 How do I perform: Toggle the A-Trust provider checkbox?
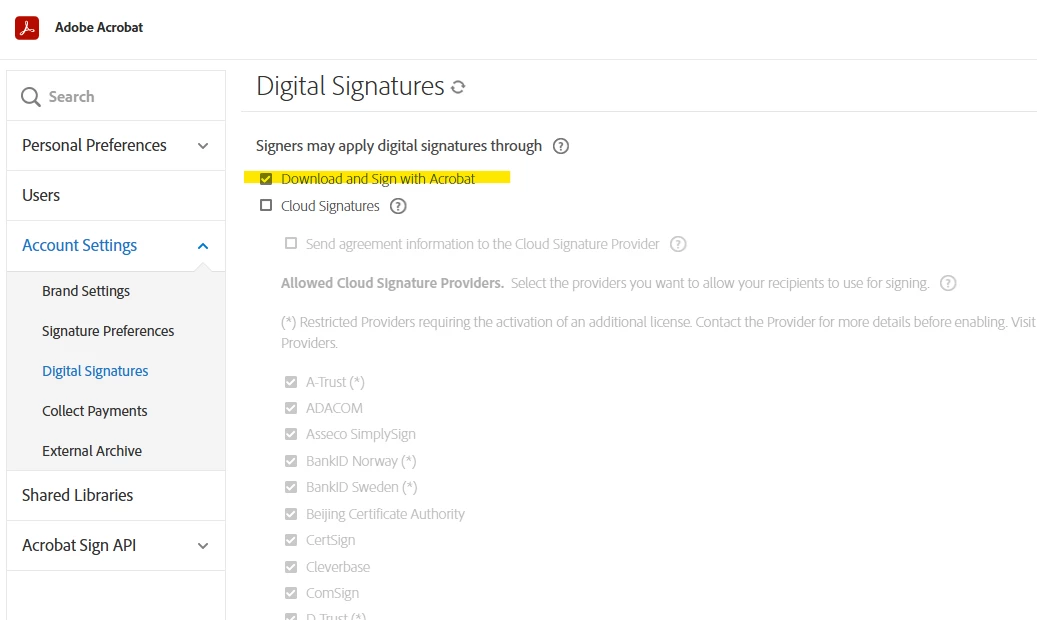(291, 382)
